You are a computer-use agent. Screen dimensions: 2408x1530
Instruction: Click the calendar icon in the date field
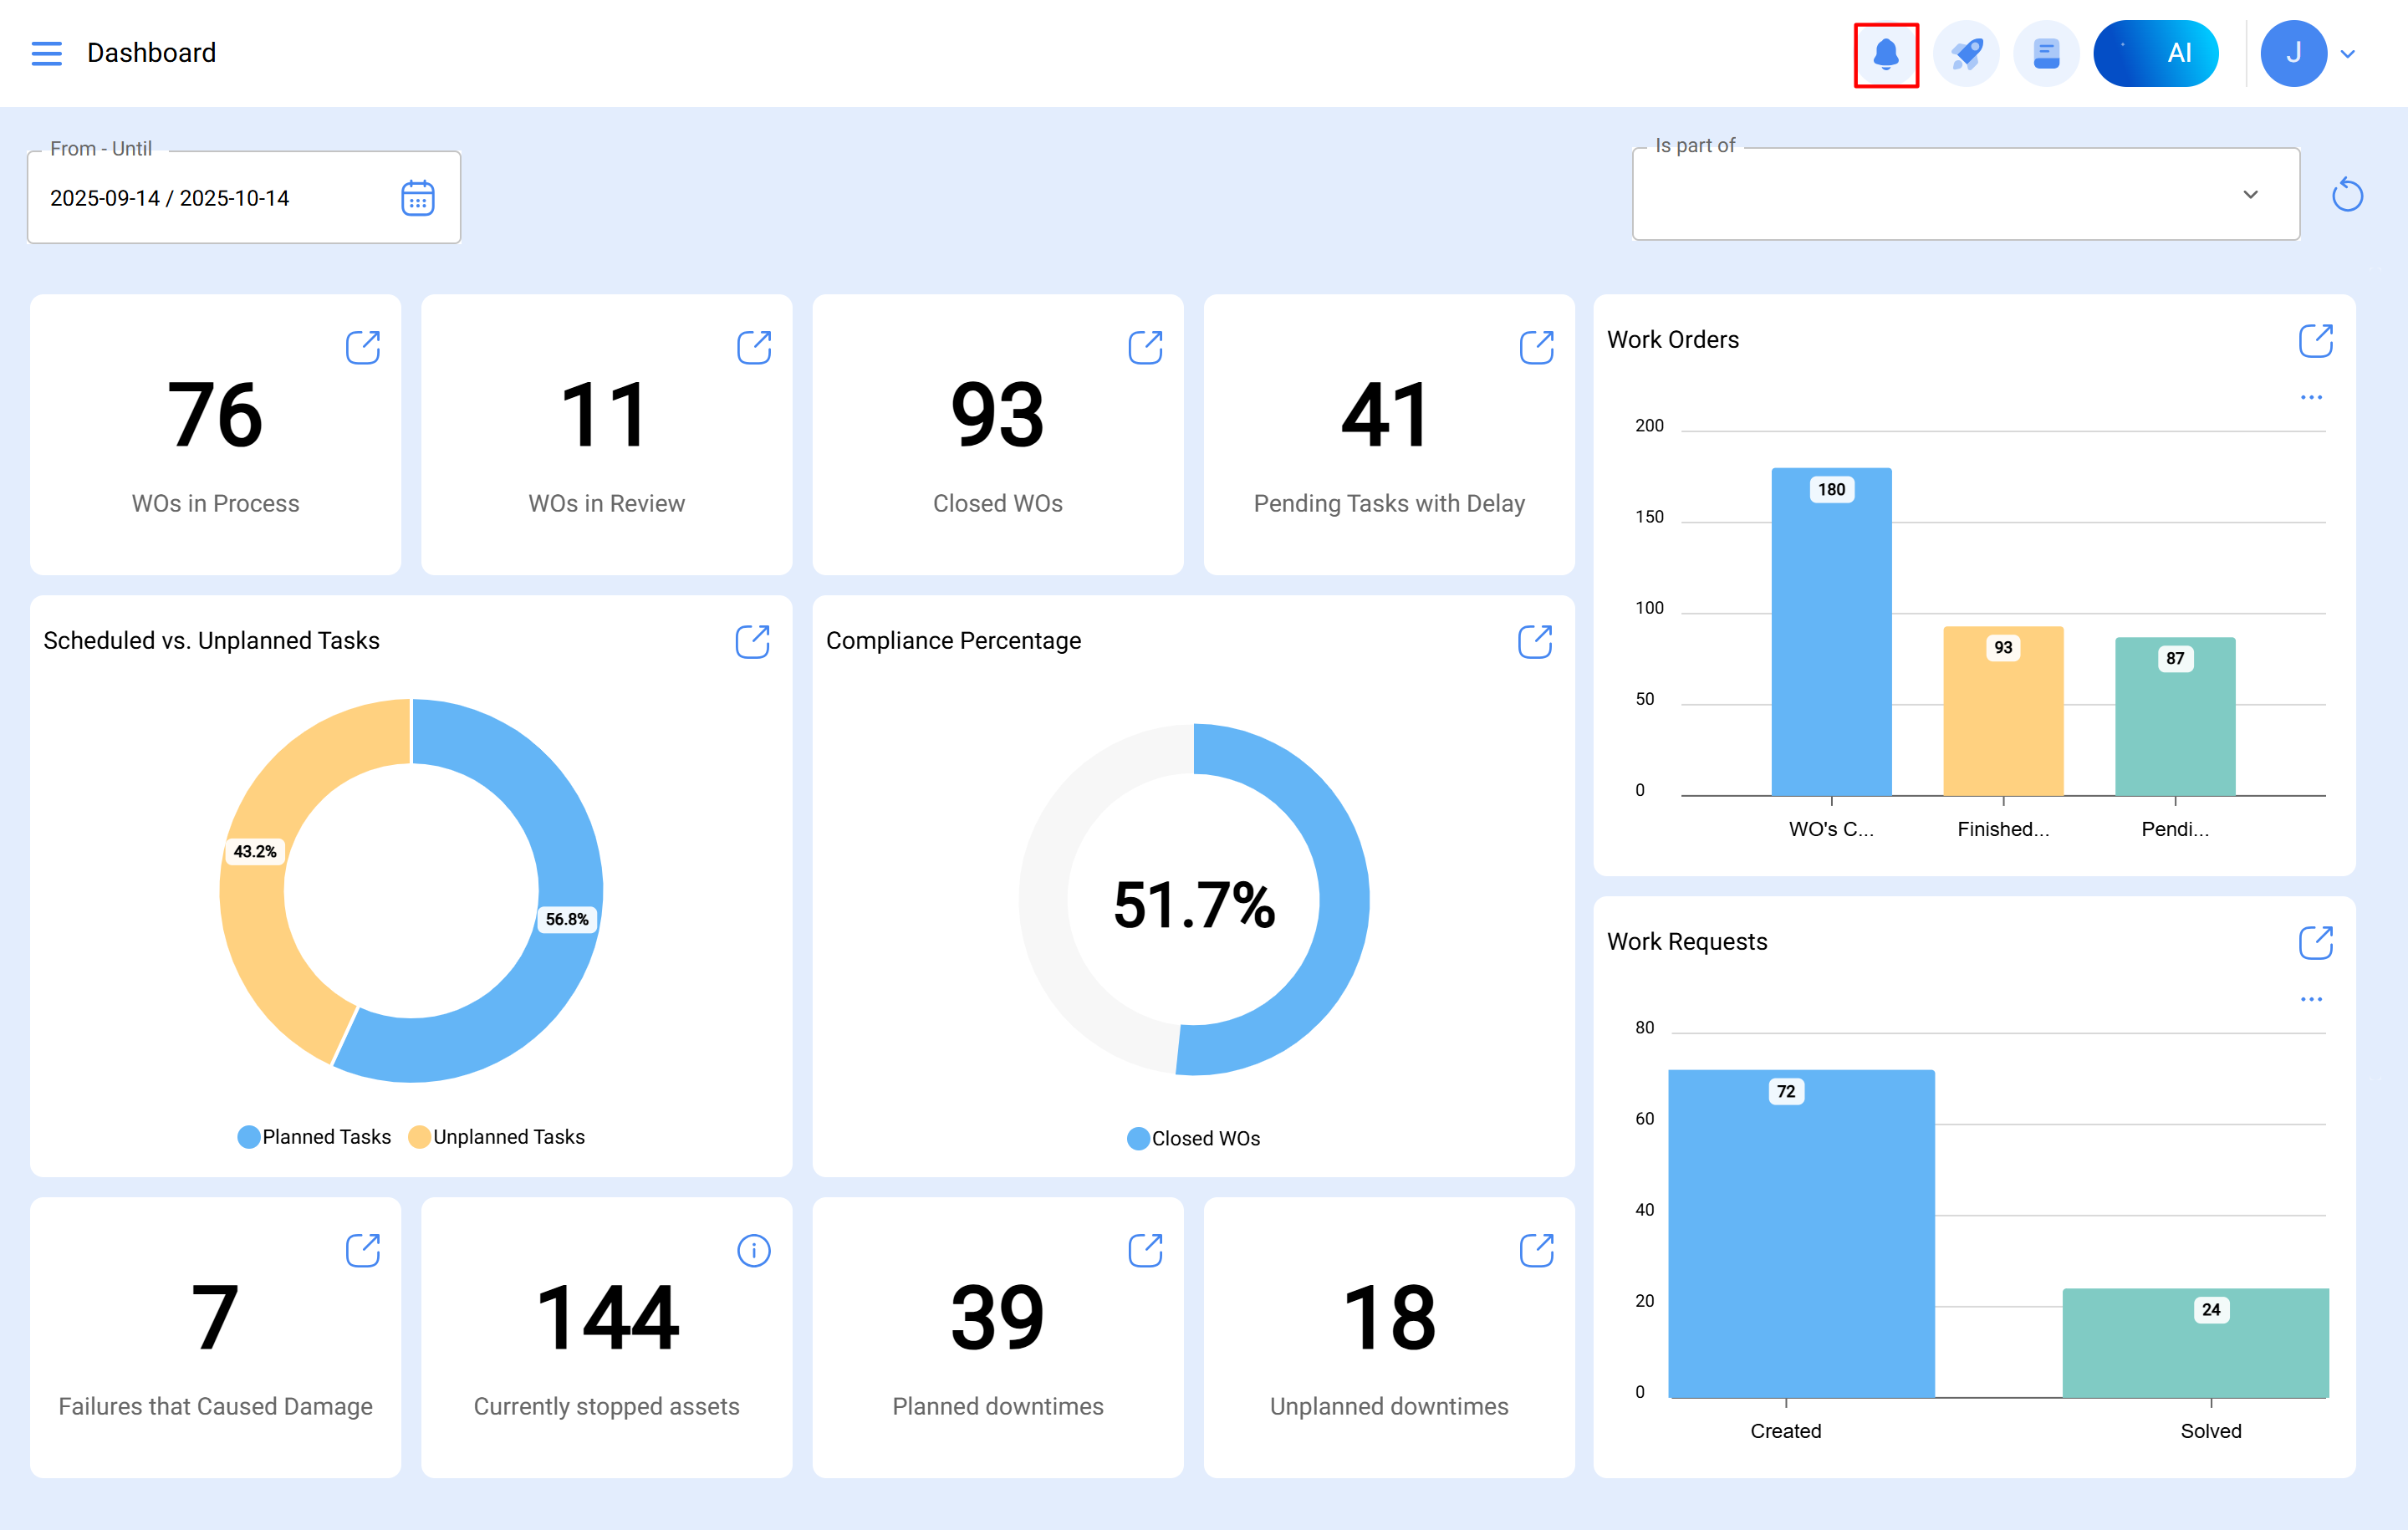418,197
